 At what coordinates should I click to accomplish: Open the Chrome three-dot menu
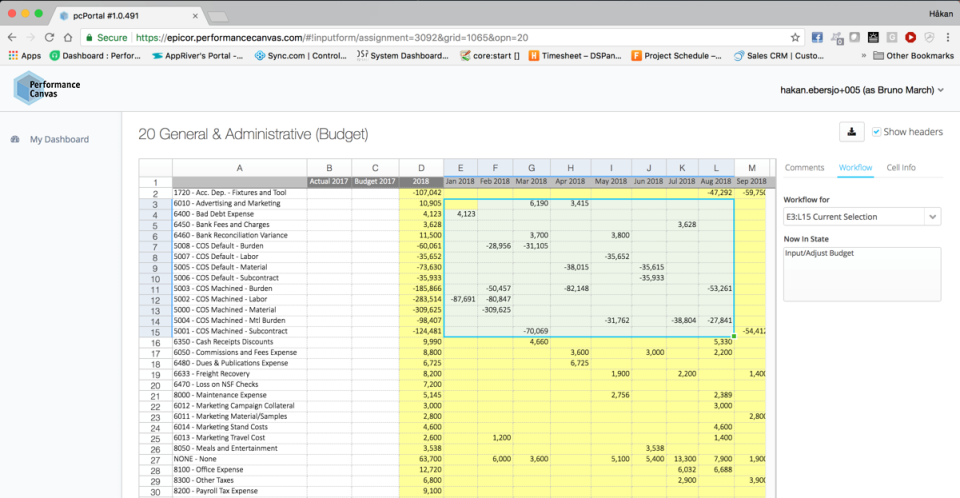pos(948,37)
